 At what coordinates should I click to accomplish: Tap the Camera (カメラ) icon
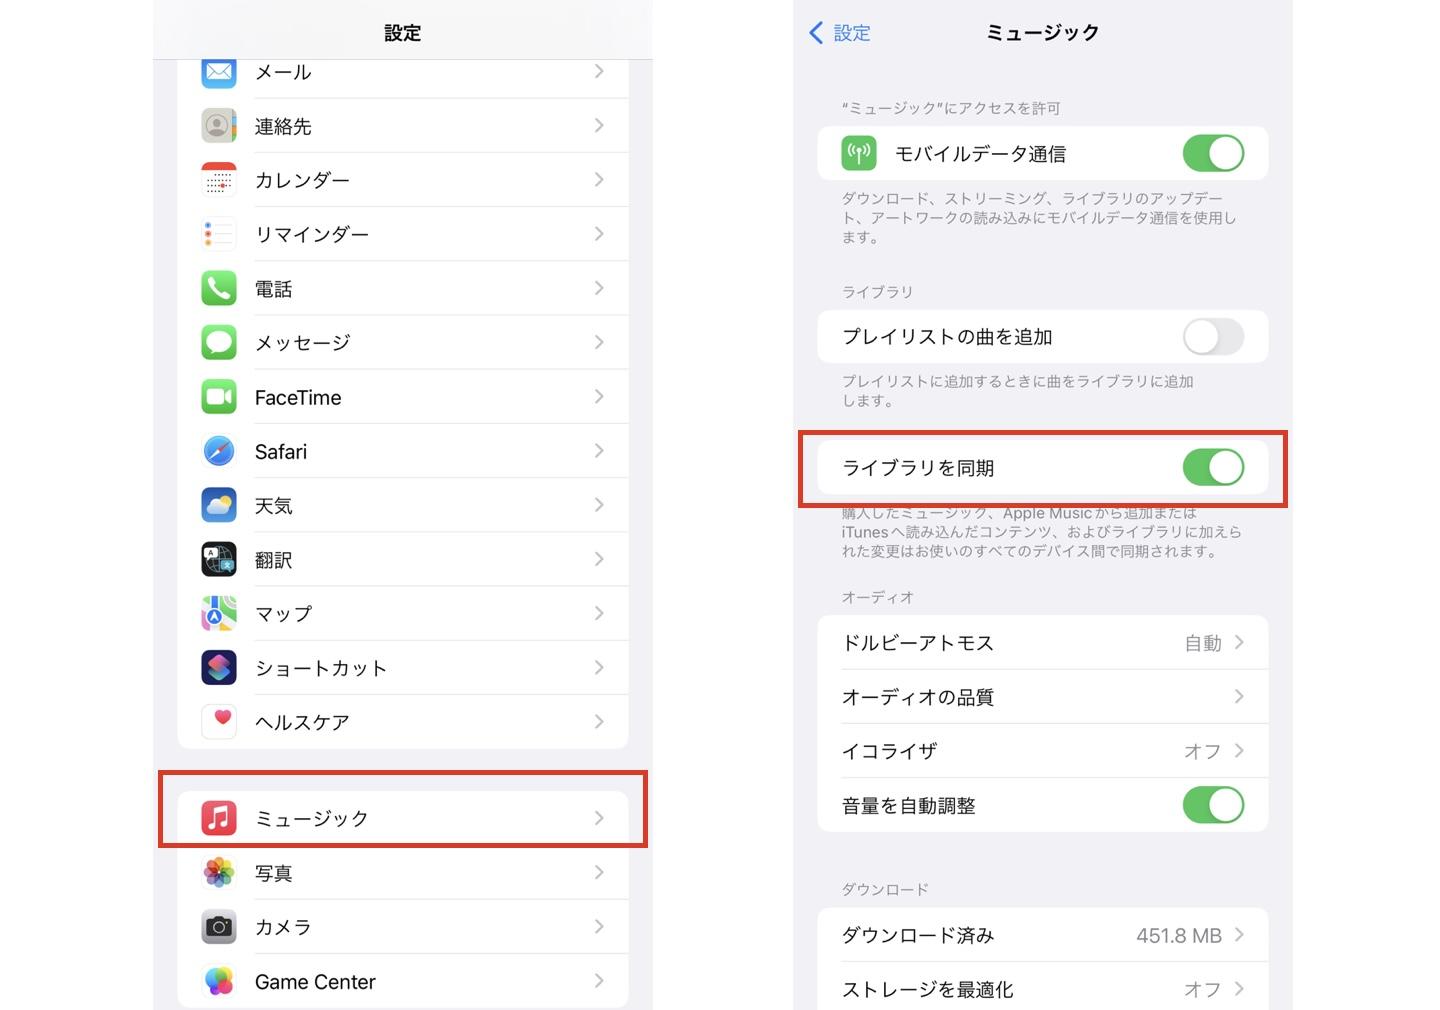pos(219,927)
